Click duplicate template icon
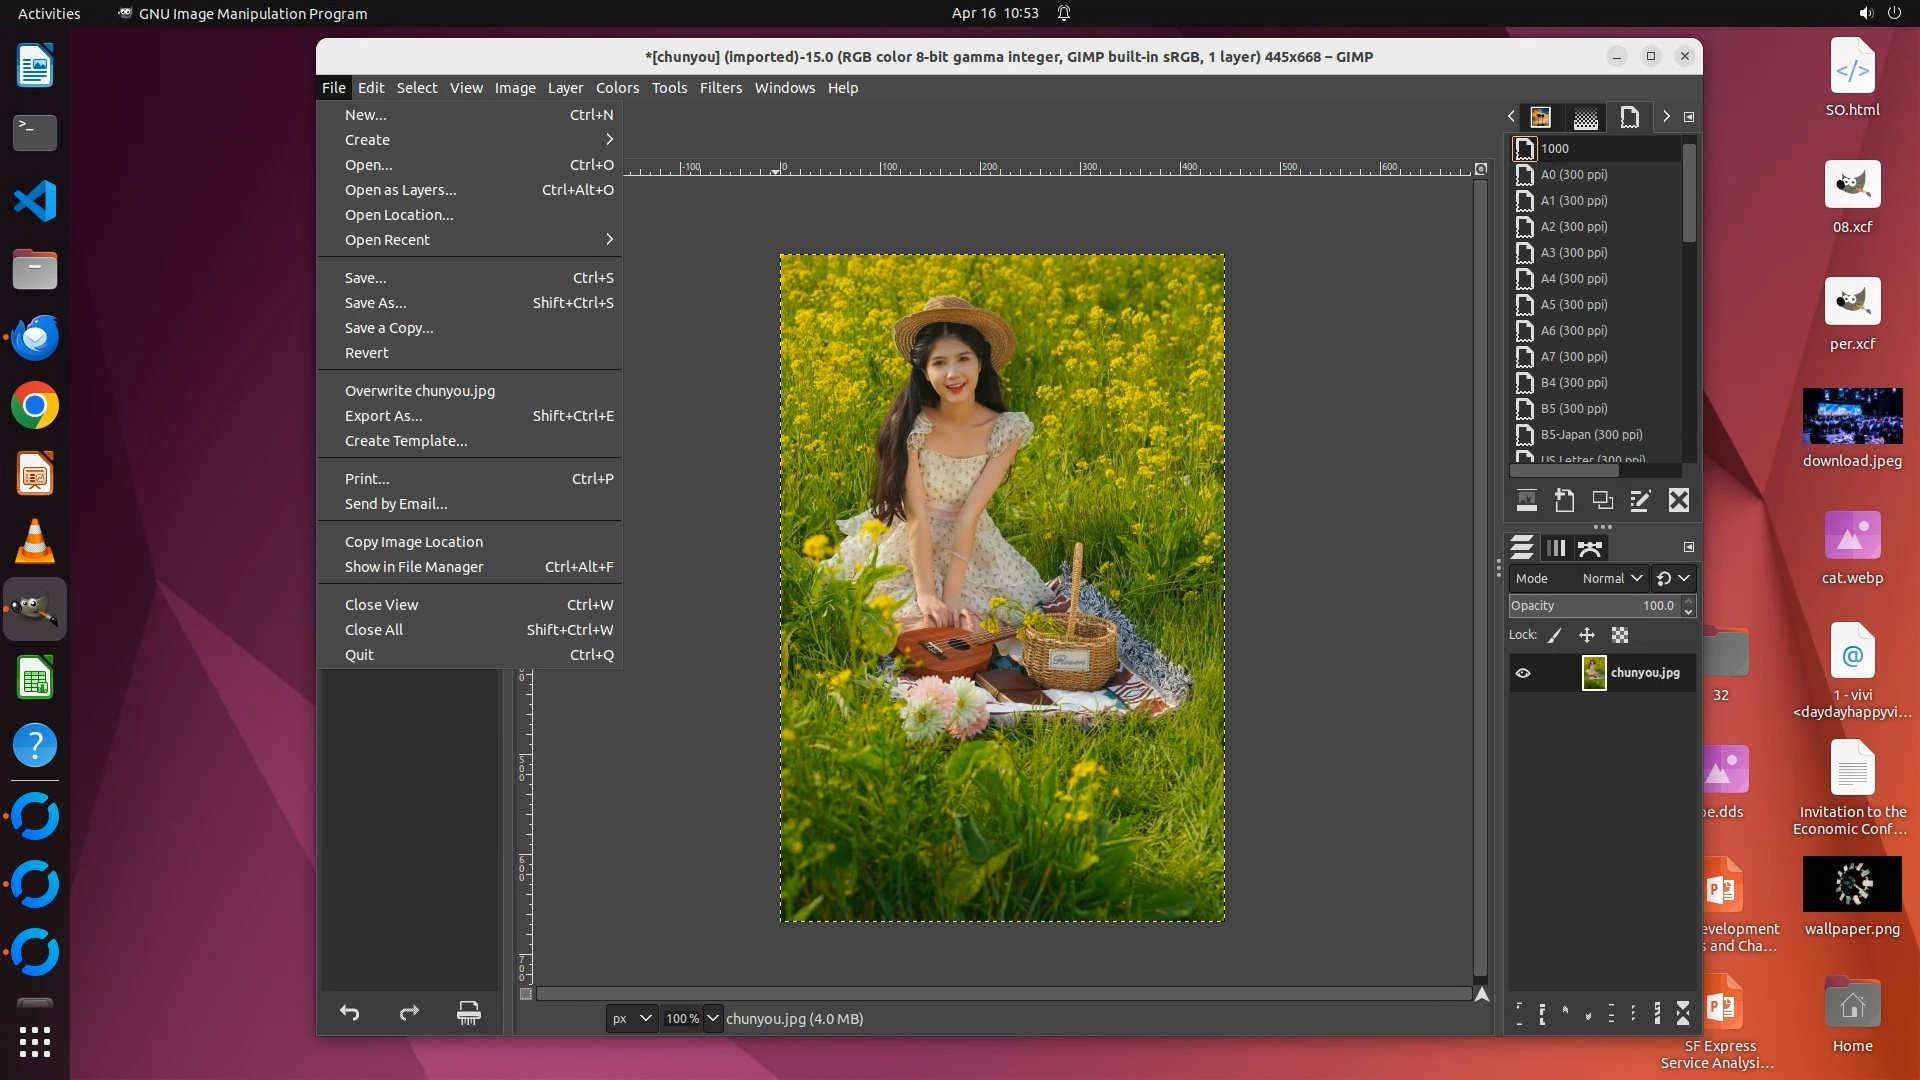The height and width of the screenshot is (1080, 1920). tap(1602, 501)
